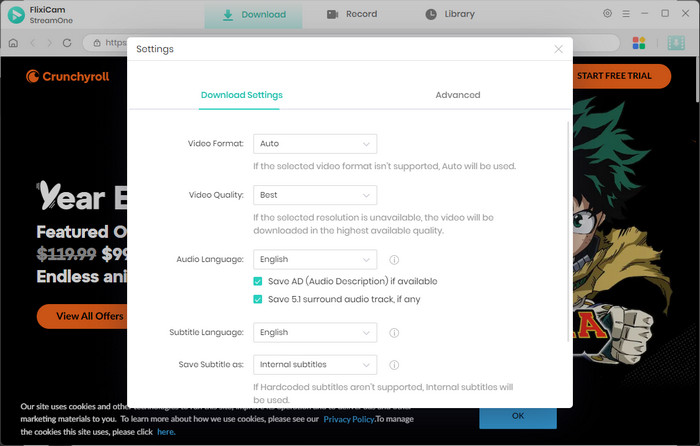Screen dimensions: 700x446
Task: Open the Library tab
Action: coord(450,15)
